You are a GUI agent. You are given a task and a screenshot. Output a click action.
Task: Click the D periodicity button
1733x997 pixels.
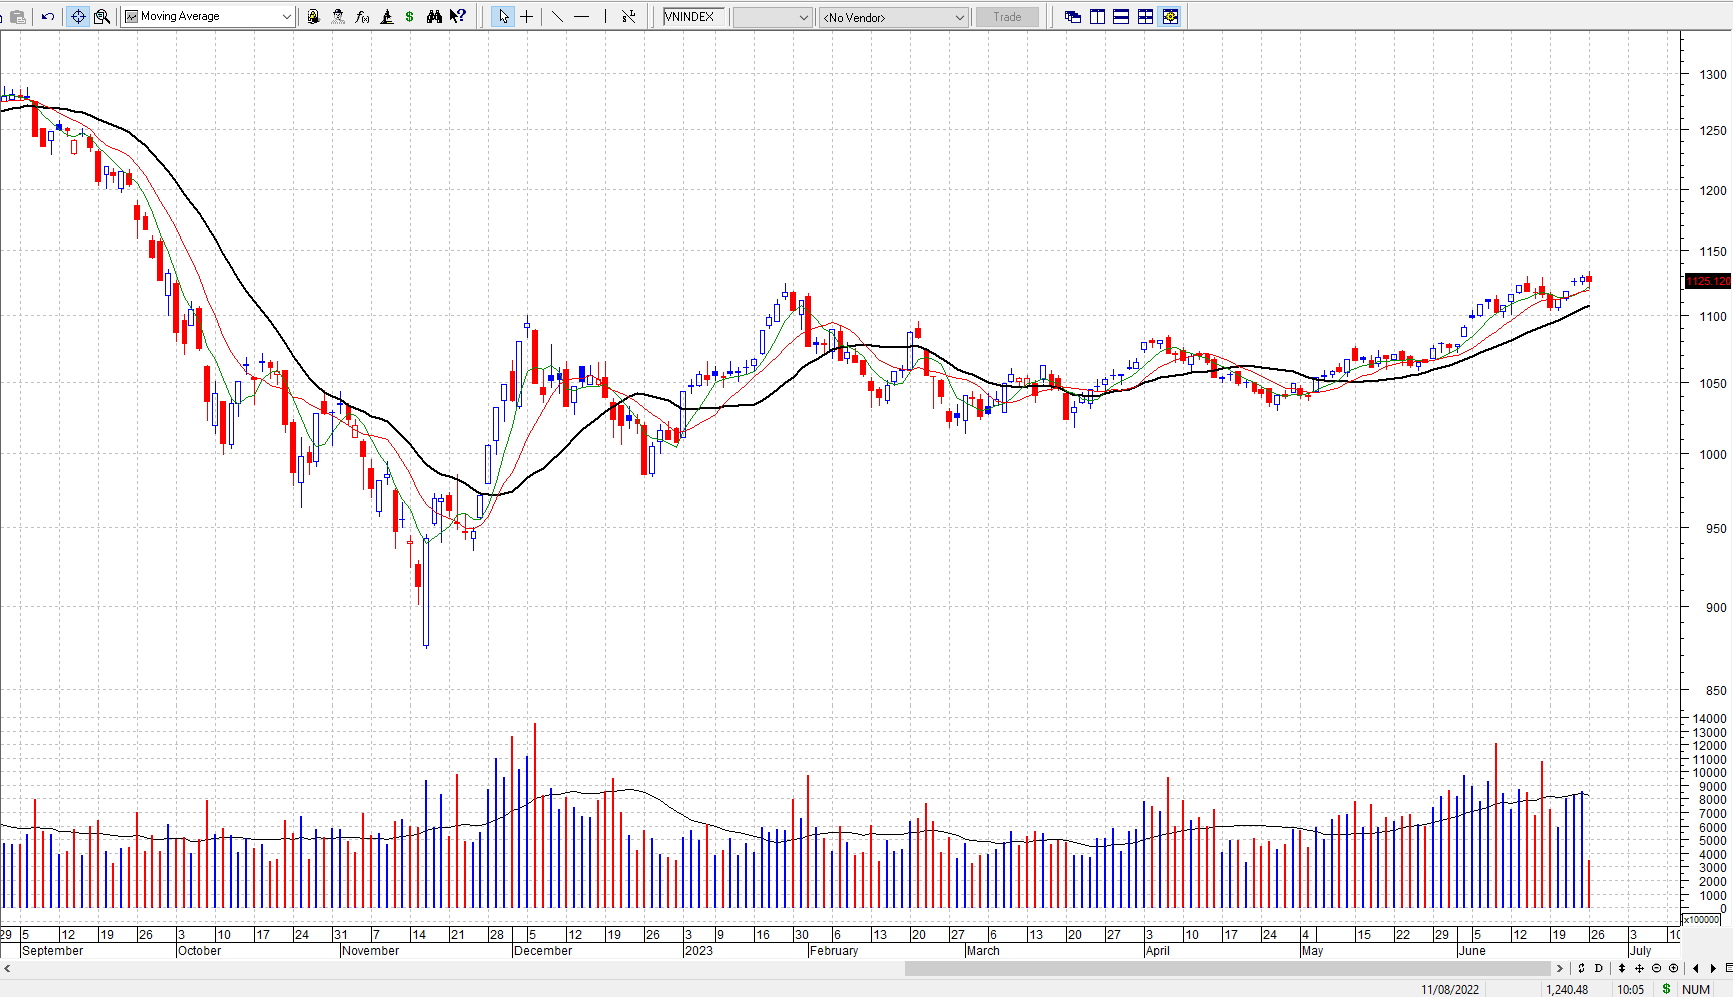(x=1598, y=968)
